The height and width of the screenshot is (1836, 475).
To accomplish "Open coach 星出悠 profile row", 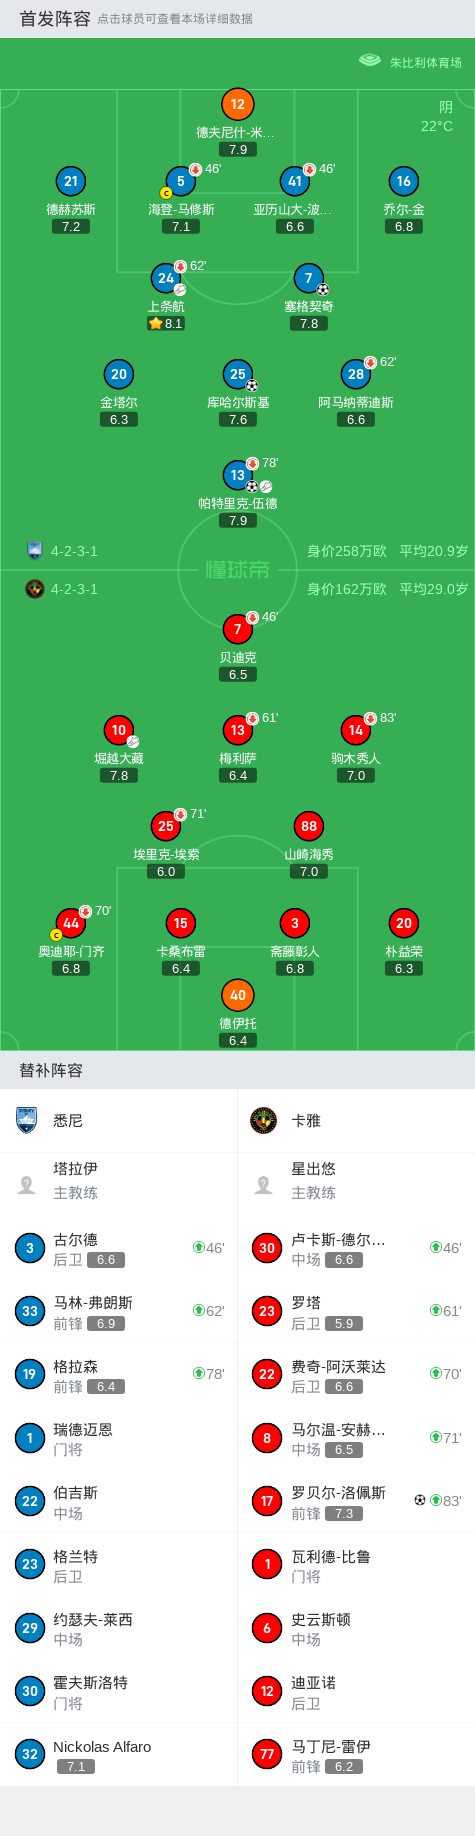I will point(356,1181).
